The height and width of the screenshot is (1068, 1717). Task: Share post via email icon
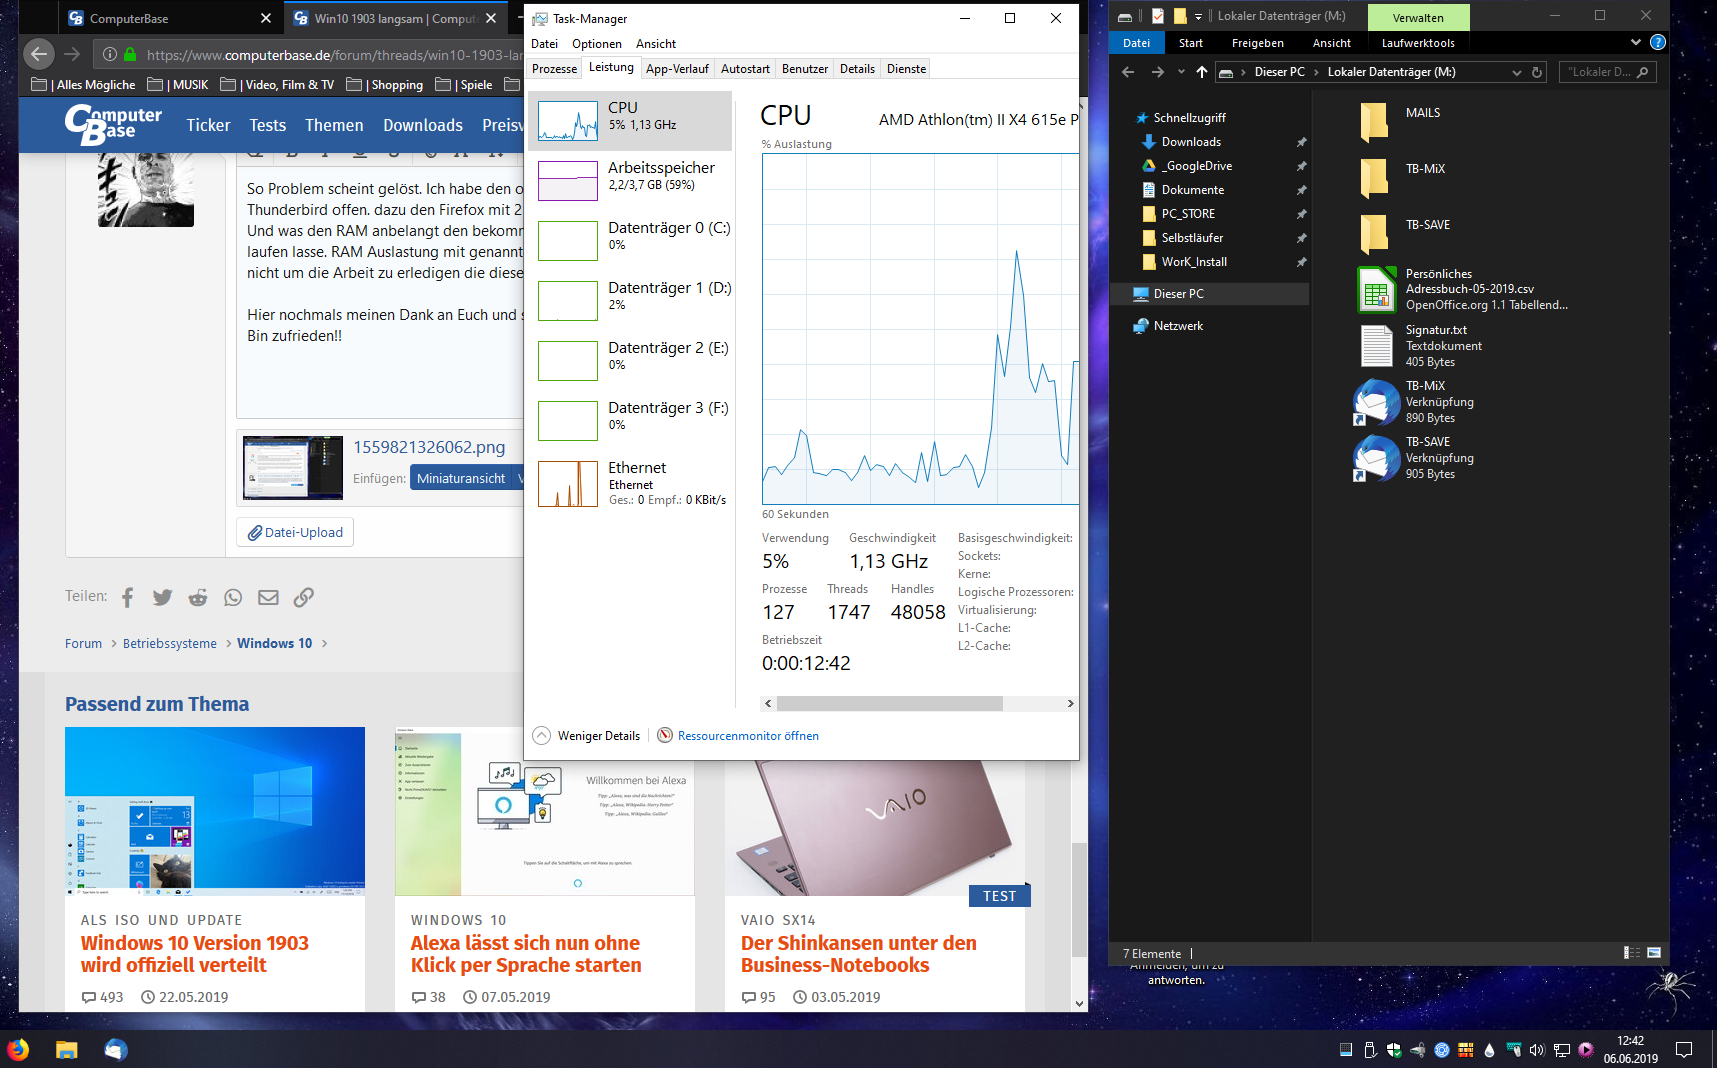(x=268, y=598)
